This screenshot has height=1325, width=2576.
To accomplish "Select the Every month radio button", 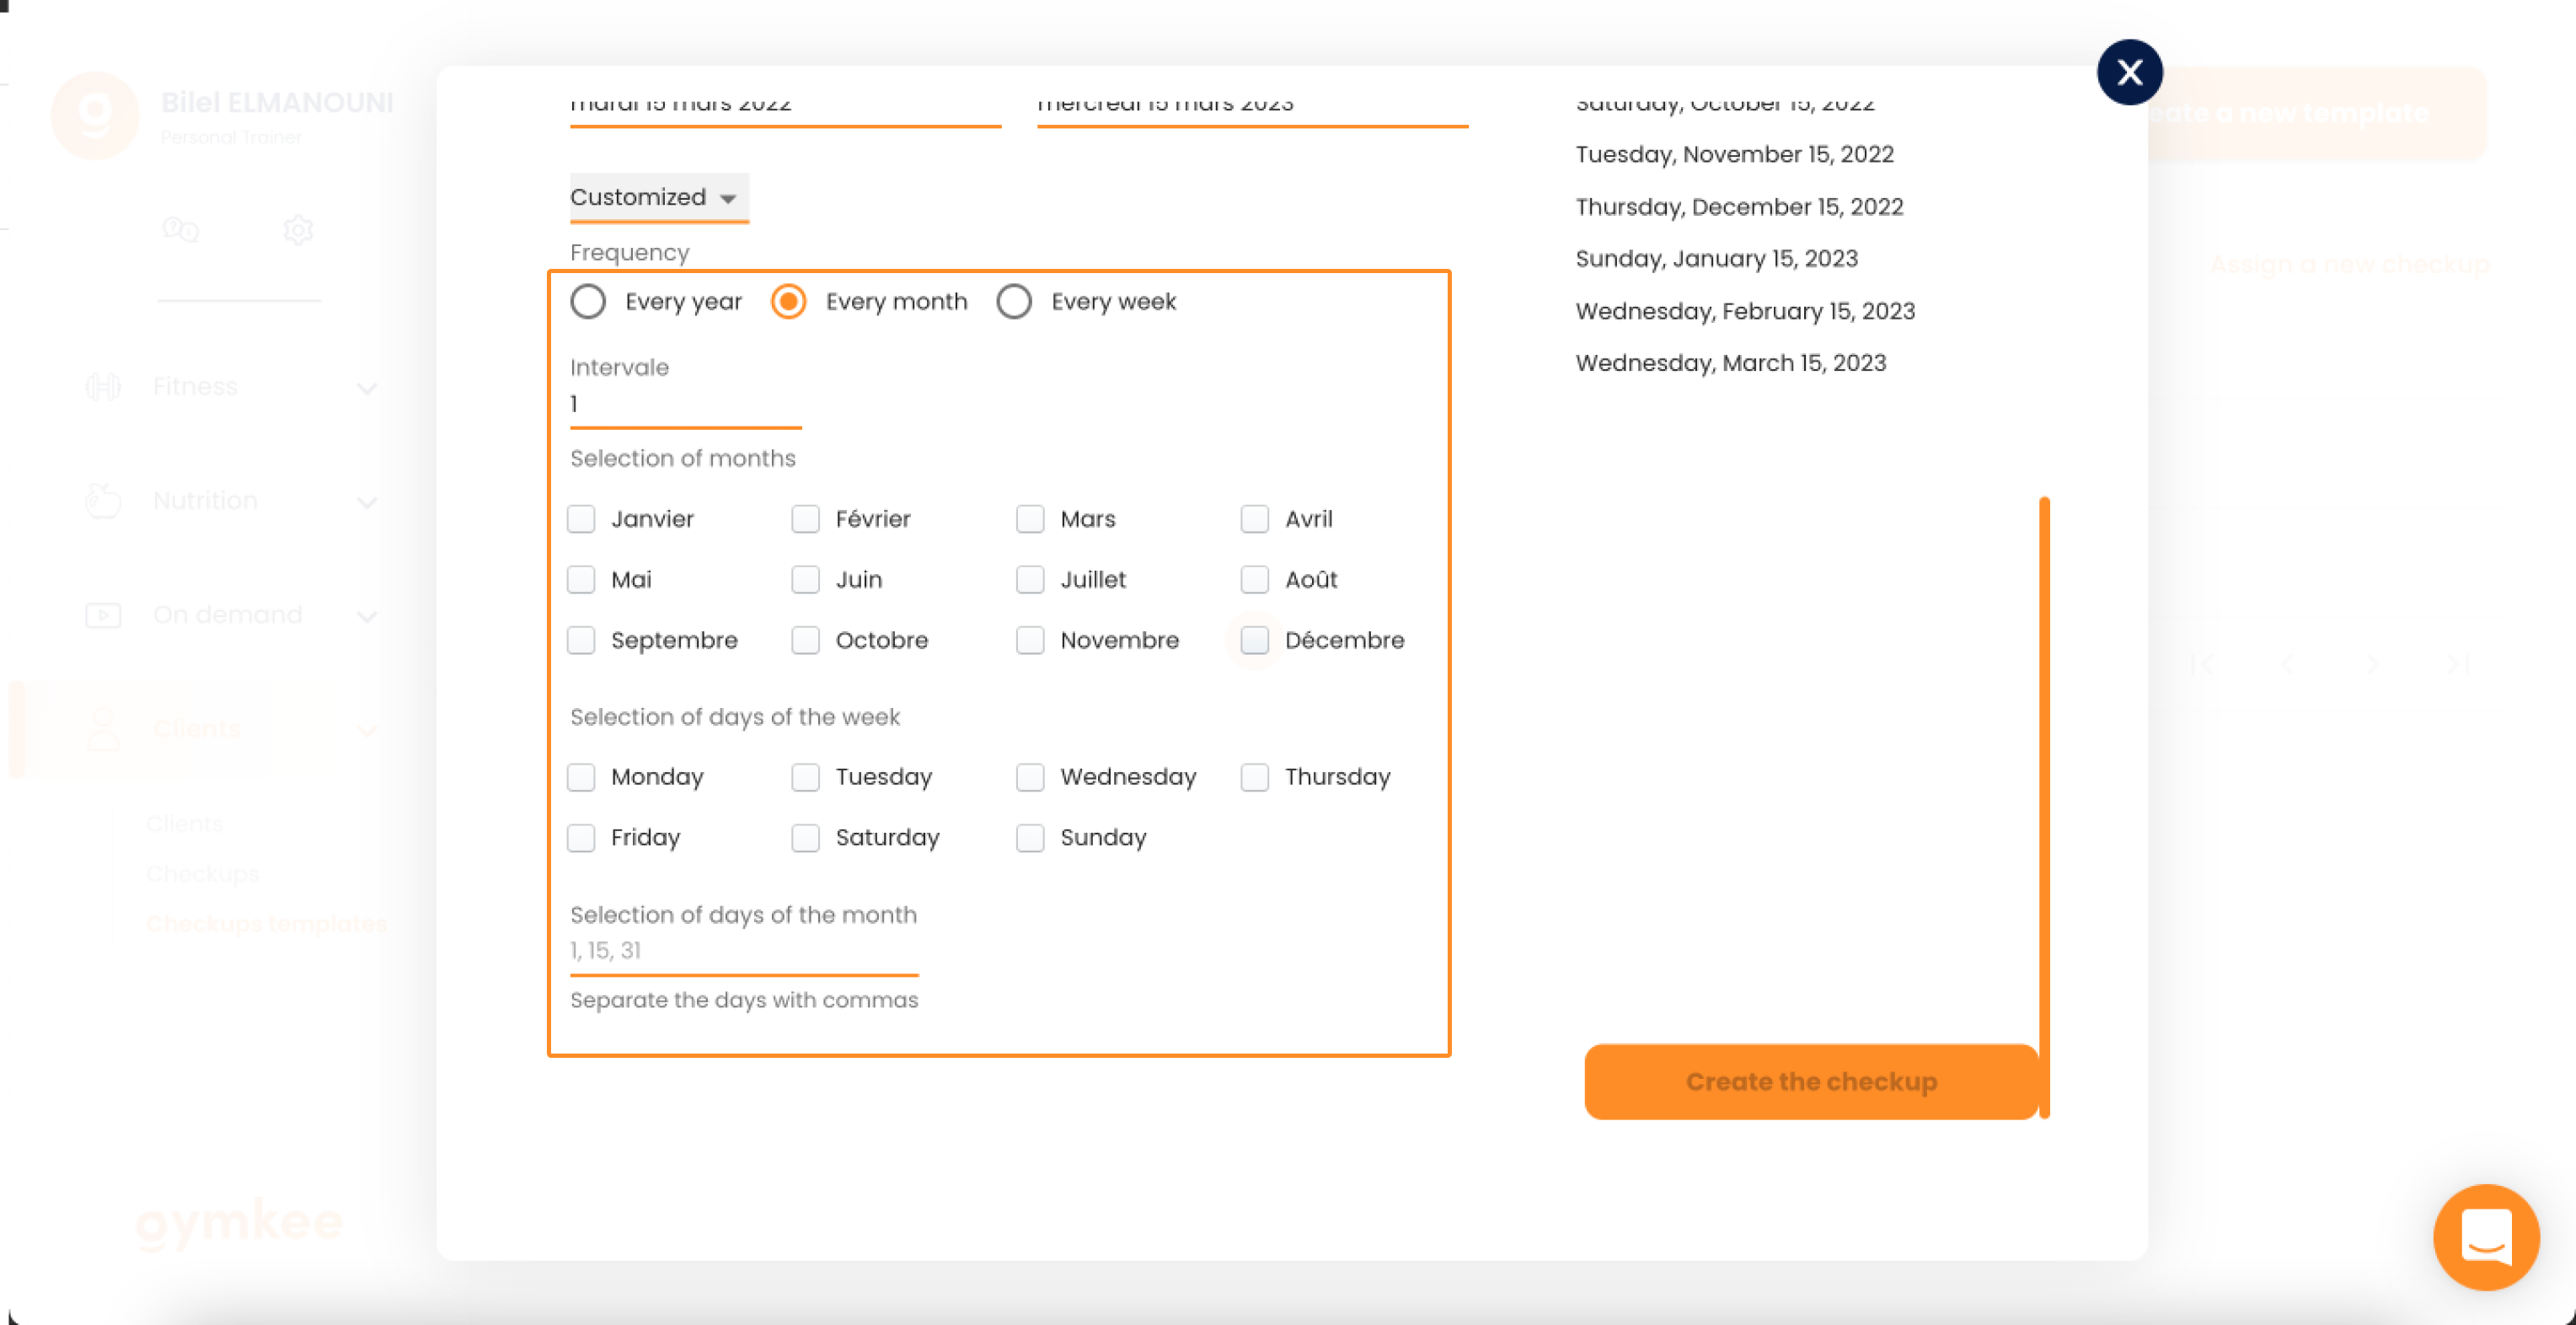I will pyautogui.click(x=789, y=302).
